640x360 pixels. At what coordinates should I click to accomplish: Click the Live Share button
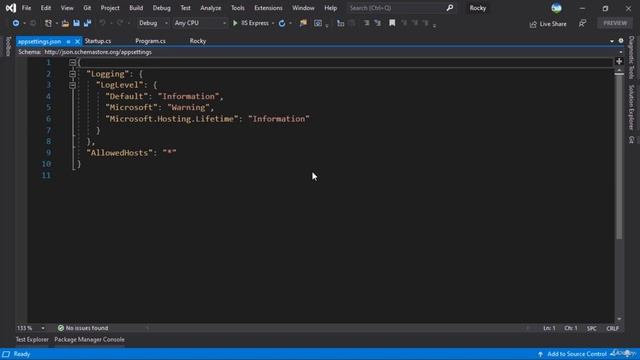(x=548, y=24)
